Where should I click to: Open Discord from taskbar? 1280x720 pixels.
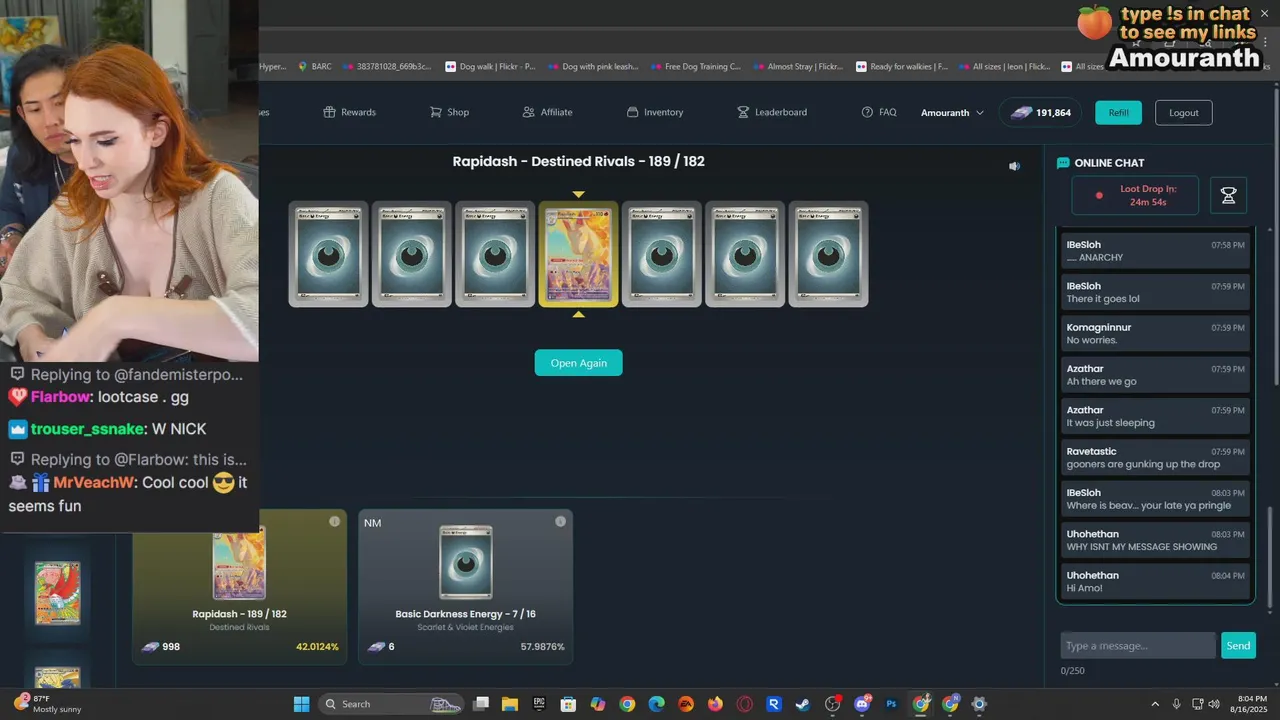click(862, 704)
